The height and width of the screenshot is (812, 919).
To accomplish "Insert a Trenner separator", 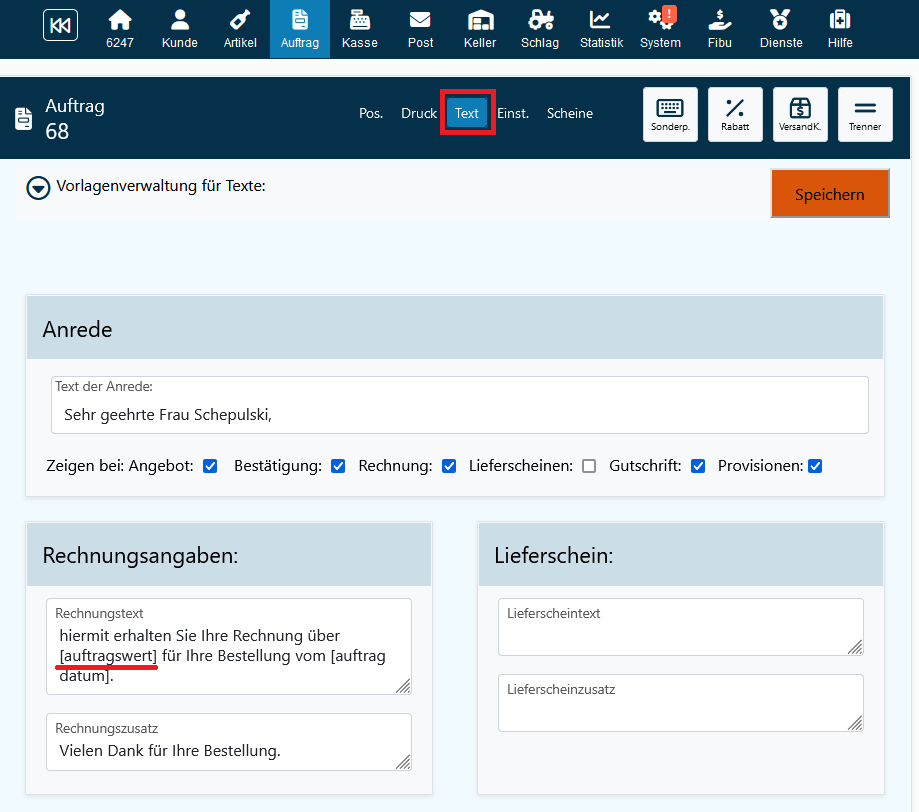I will click(865, 114).
